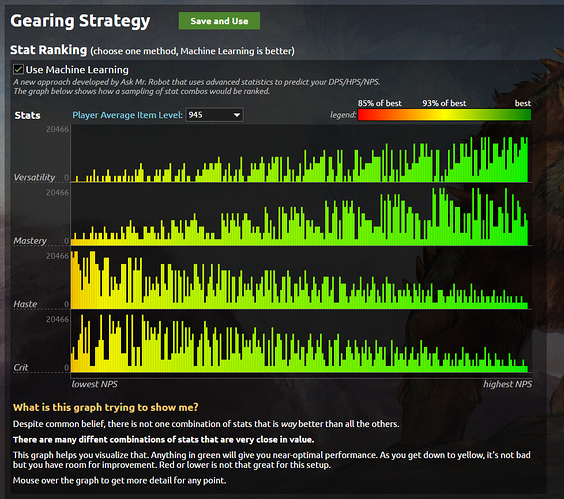Click the Mastery stat label

[x=30, y=241]
